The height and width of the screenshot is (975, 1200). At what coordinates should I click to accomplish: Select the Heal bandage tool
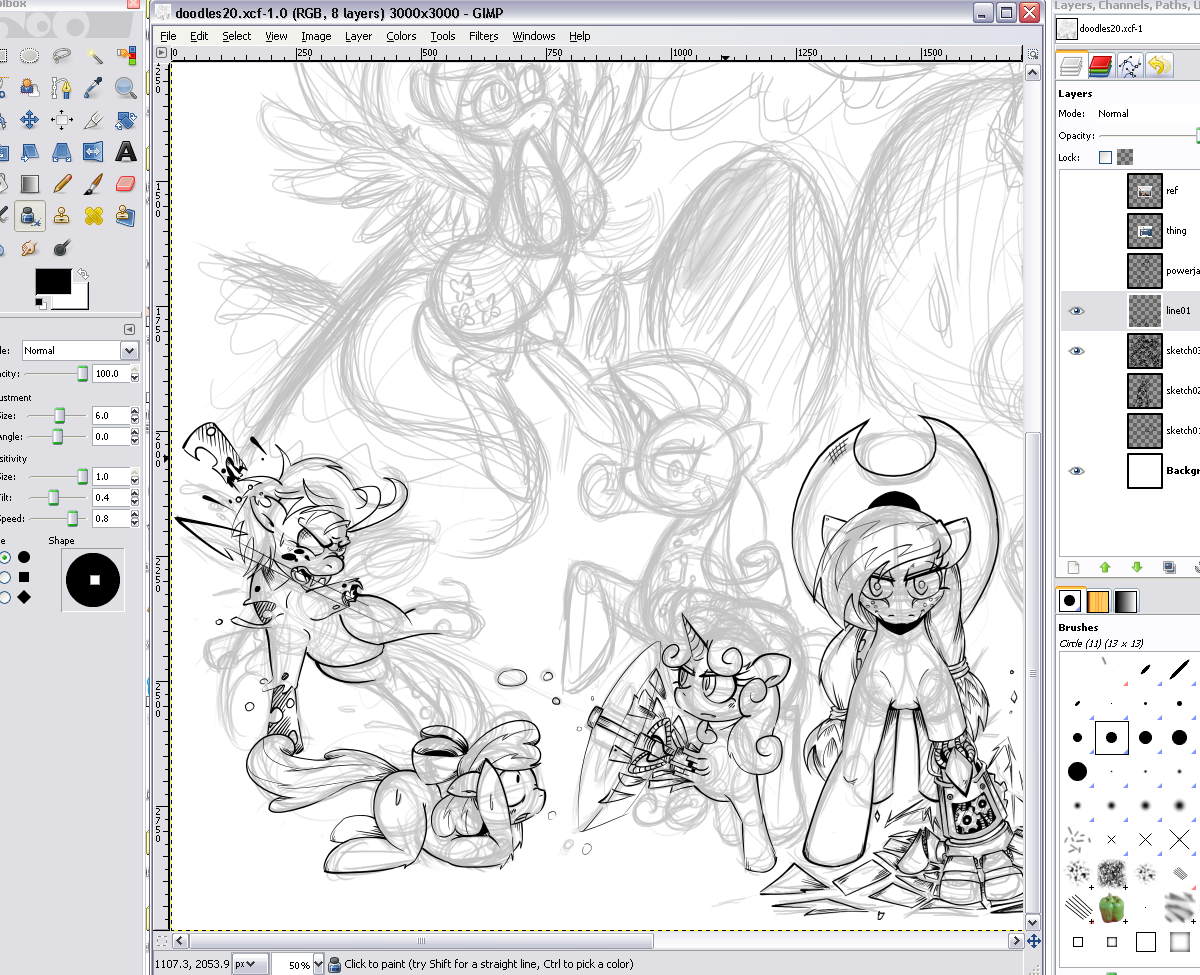[94, 216]
